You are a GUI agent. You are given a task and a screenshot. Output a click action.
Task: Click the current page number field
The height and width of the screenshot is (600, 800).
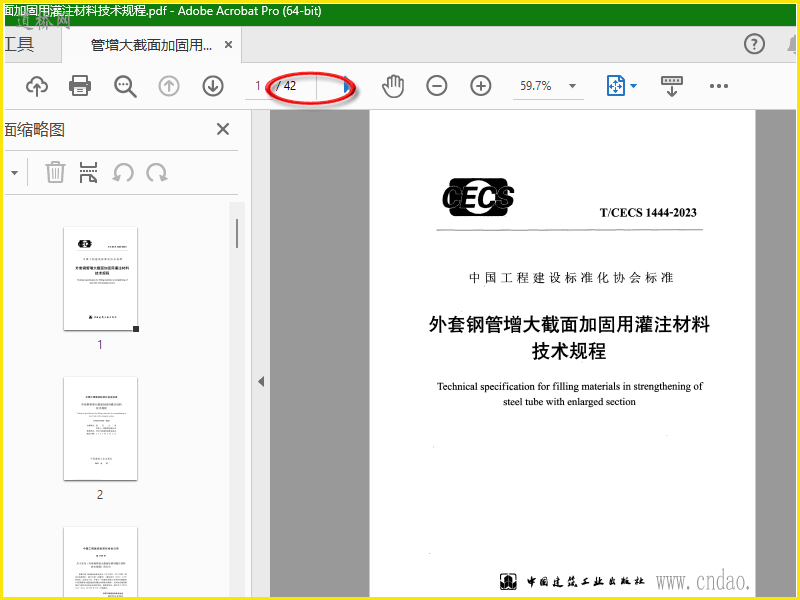[x=258, y=86]
